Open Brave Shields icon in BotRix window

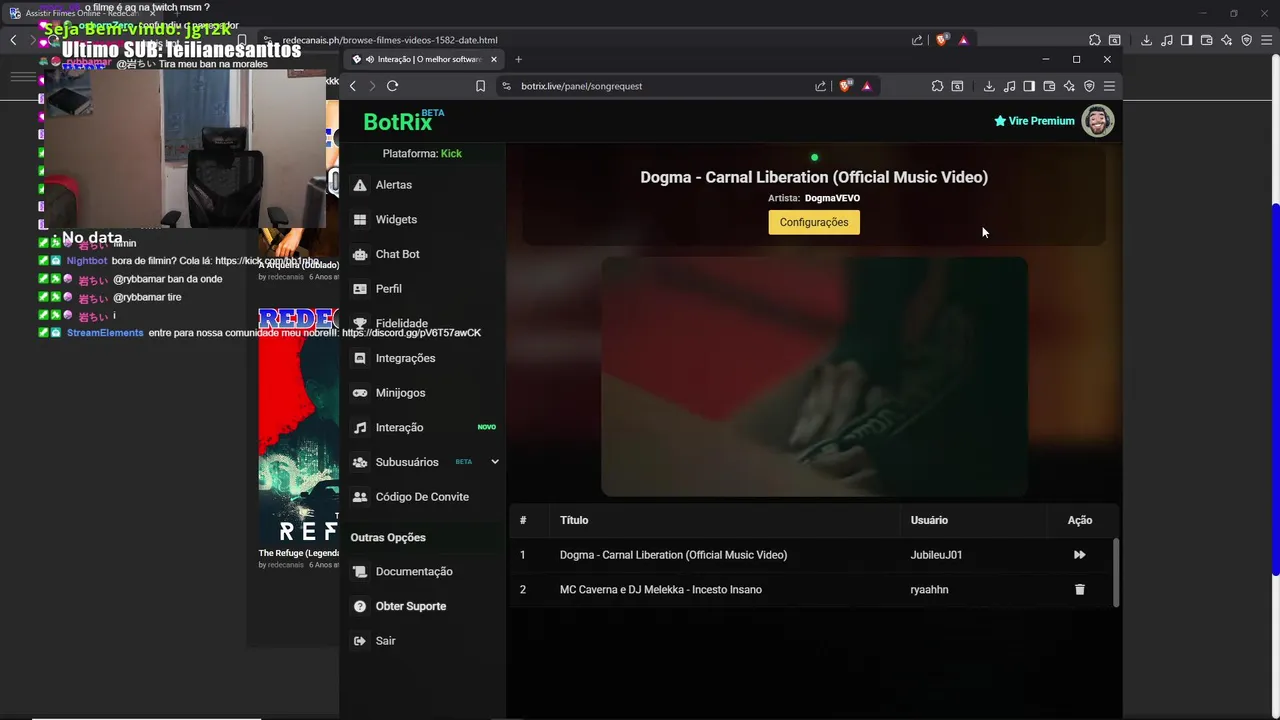[x=845, y=86]
